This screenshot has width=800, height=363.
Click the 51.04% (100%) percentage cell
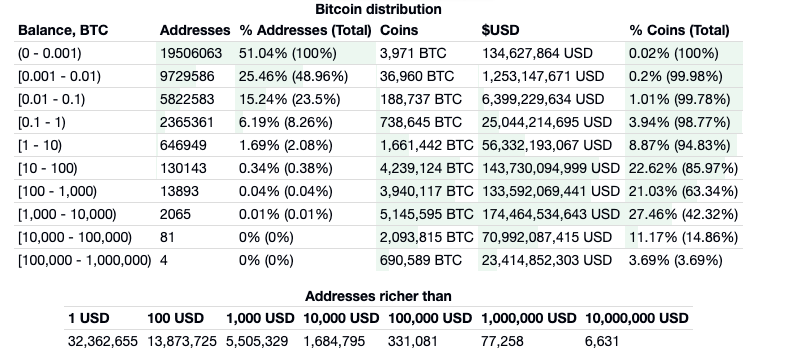coord(288,53)
